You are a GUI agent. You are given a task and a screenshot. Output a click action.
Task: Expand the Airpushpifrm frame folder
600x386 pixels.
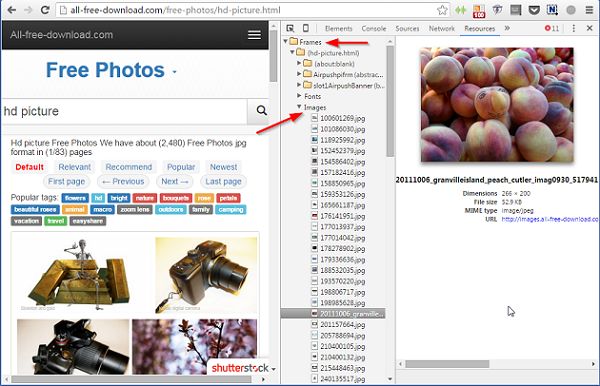(x=299, y=73)
